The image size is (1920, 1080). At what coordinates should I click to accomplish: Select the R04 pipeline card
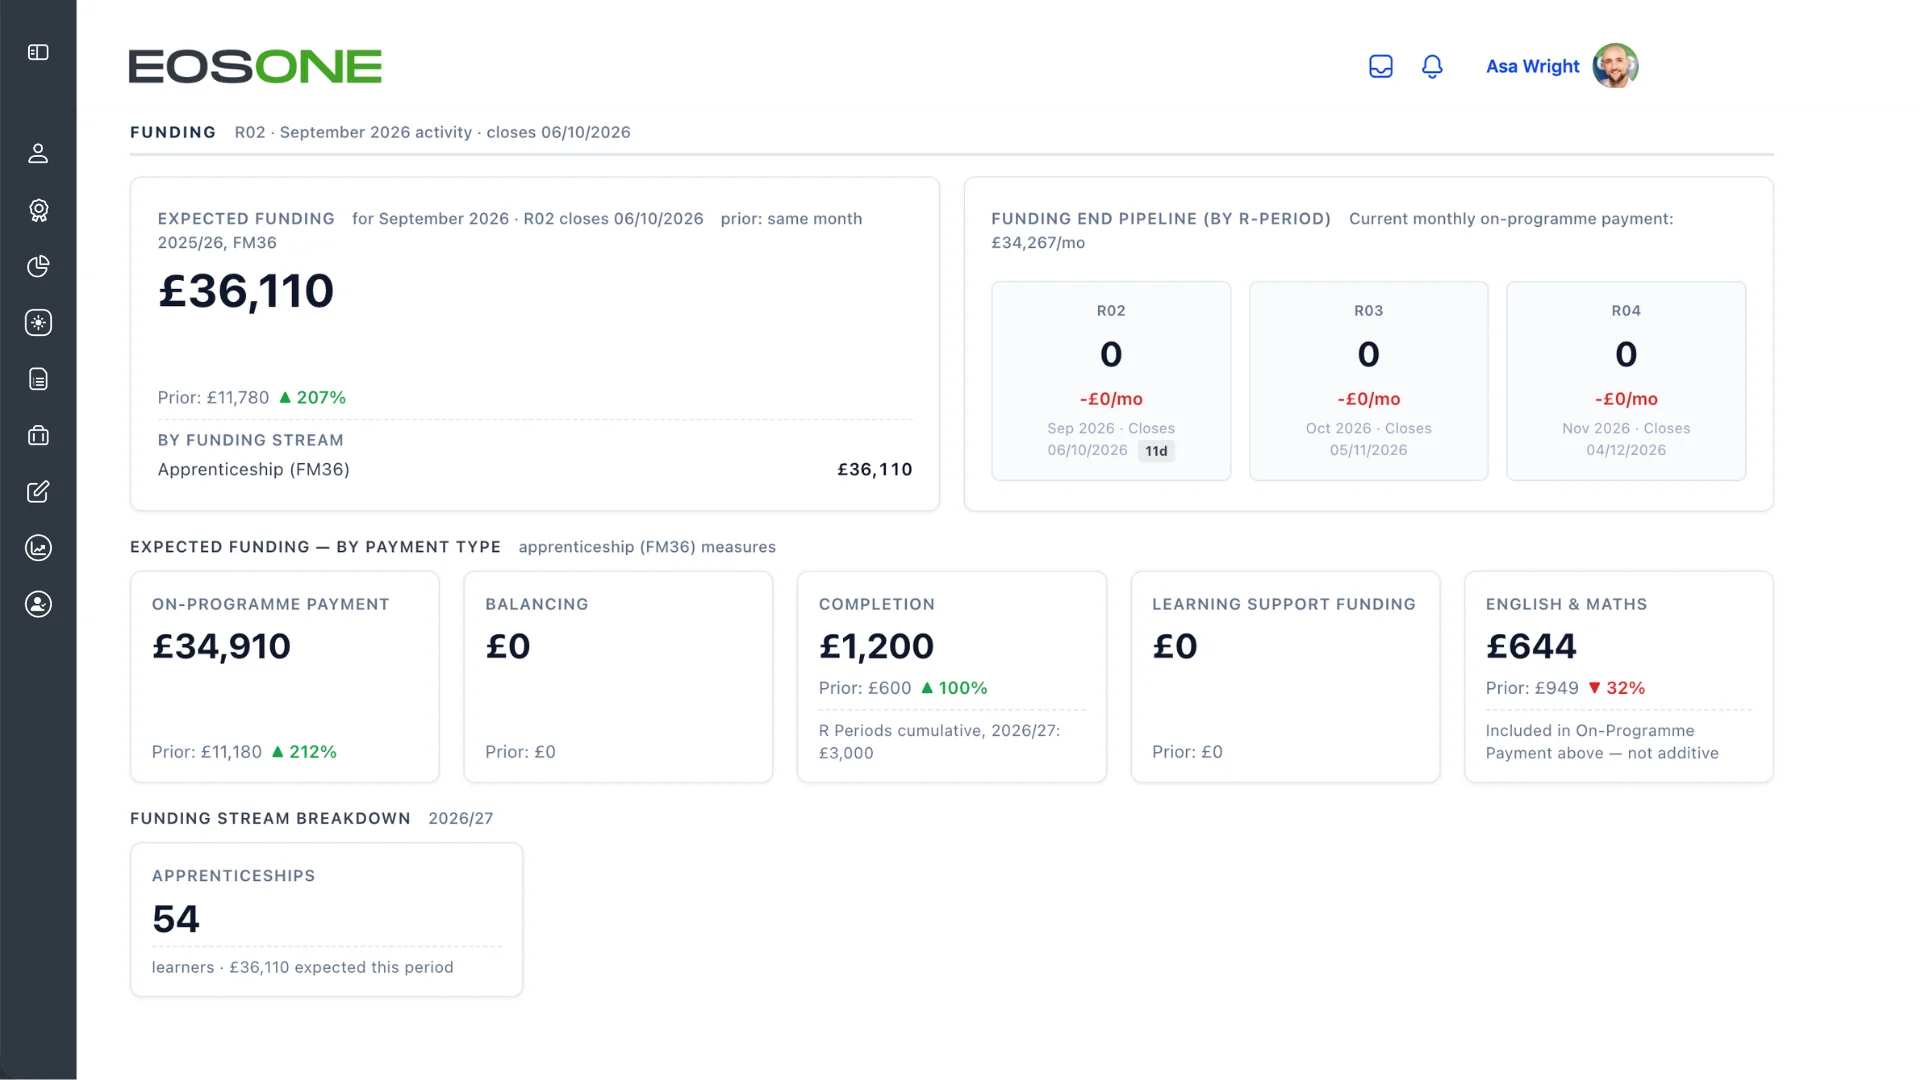click(x=1626, y=381)
